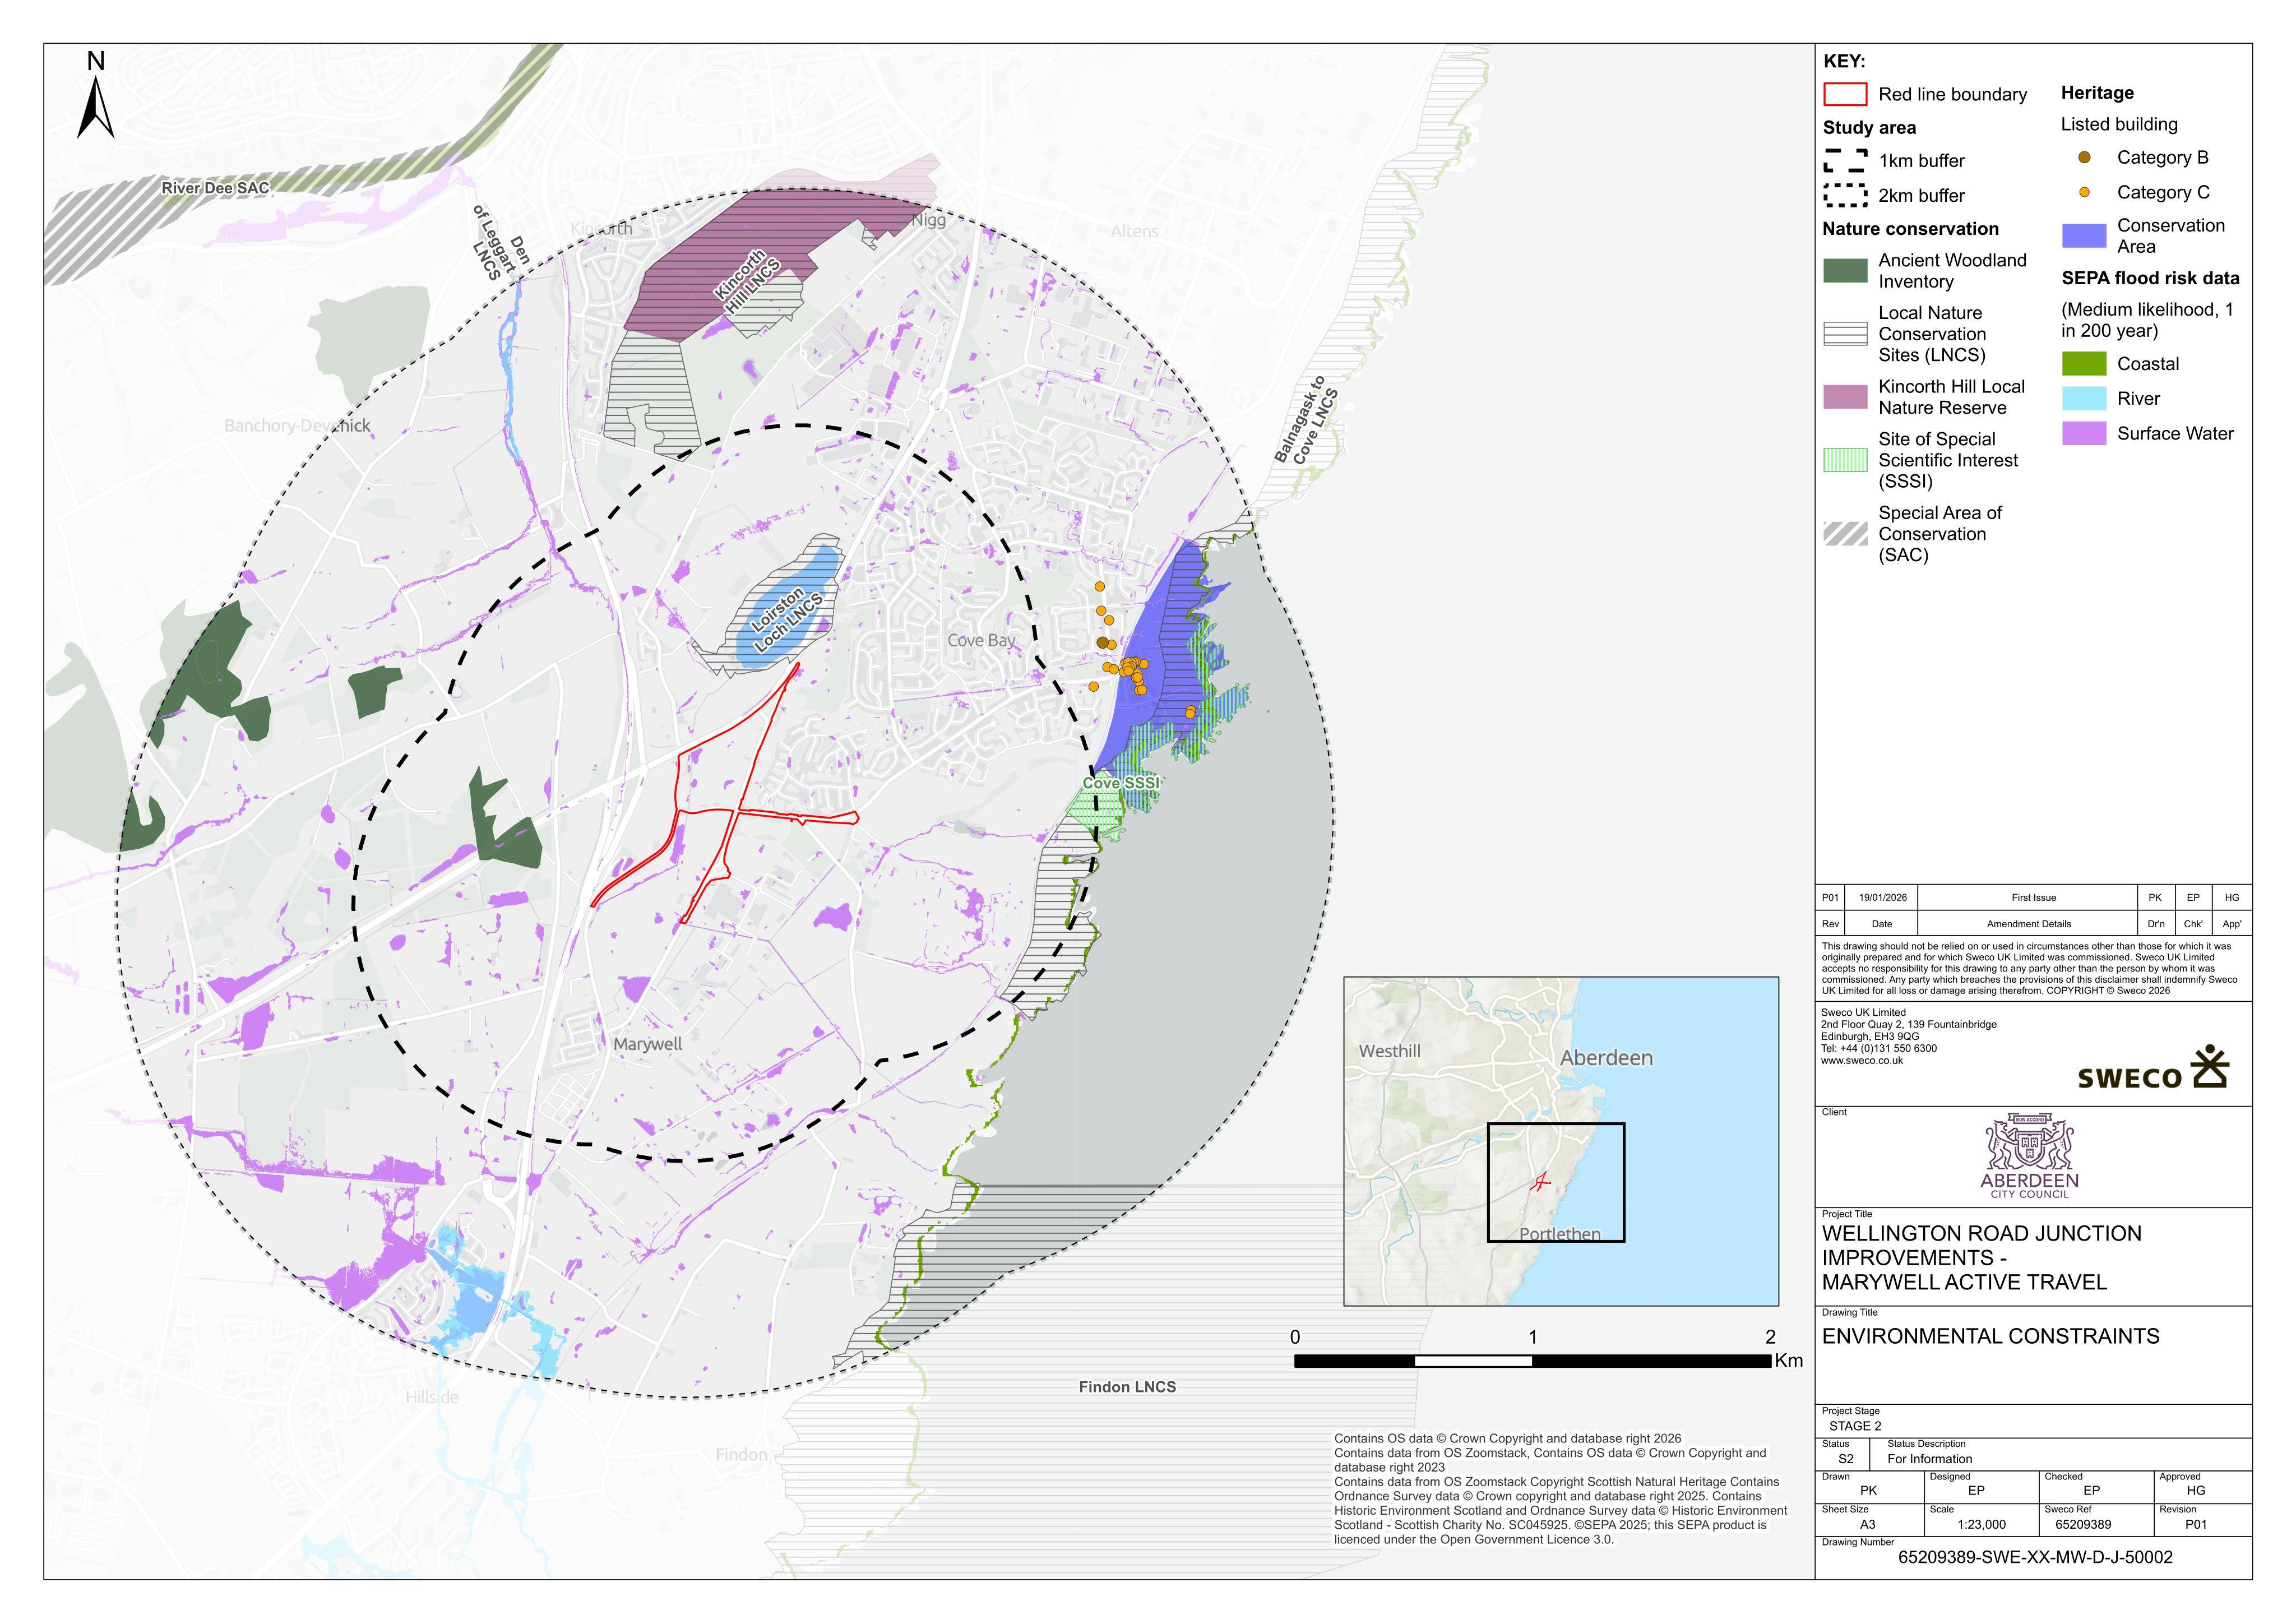
Task: Click the Conservation Area blue swatch
Action: pos(2084,236)
